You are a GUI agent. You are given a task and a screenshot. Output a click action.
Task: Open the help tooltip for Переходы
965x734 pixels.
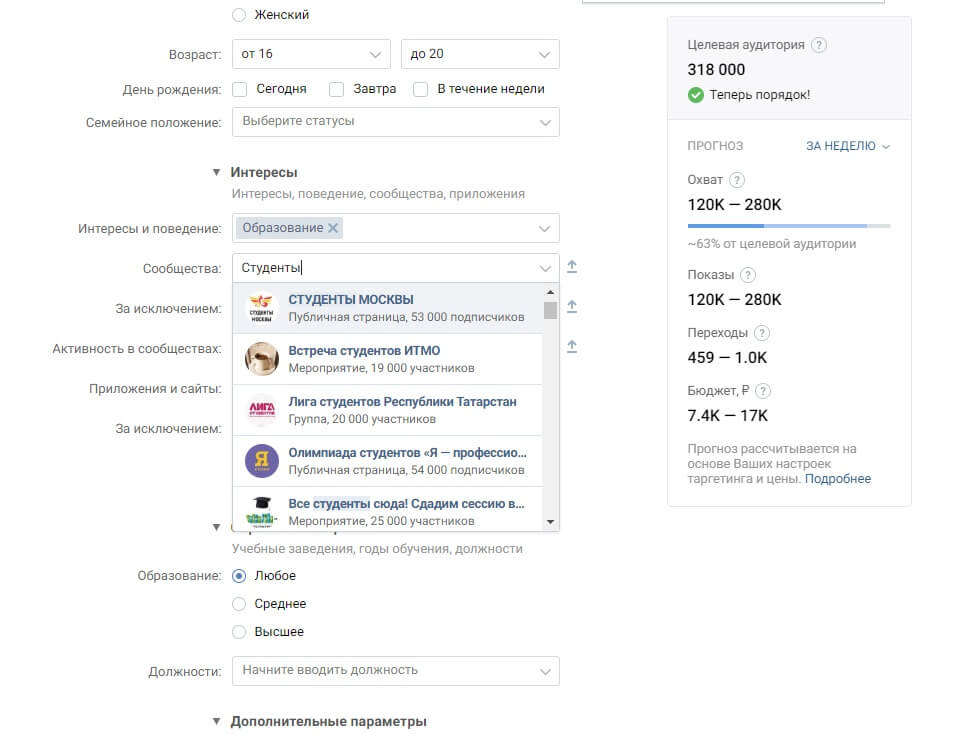762,333
